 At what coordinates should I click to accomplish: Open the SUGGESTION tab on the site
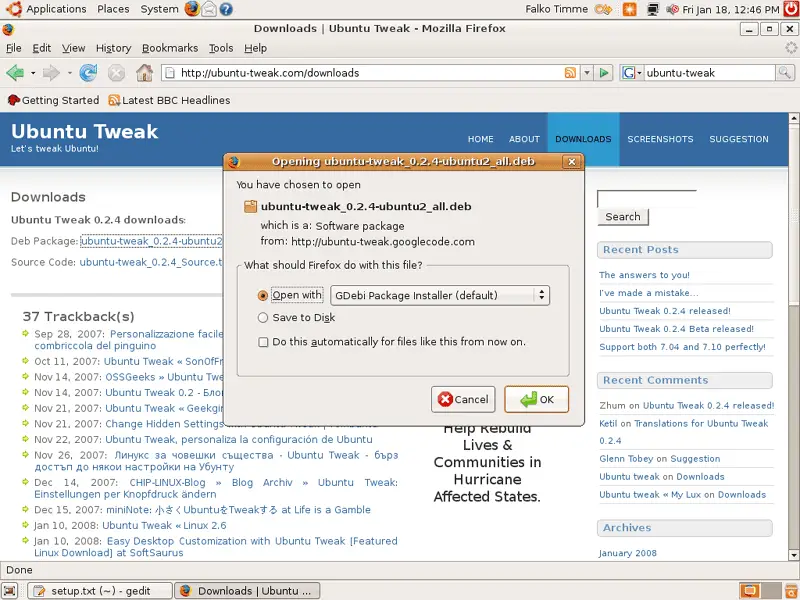tap(739, 139)
